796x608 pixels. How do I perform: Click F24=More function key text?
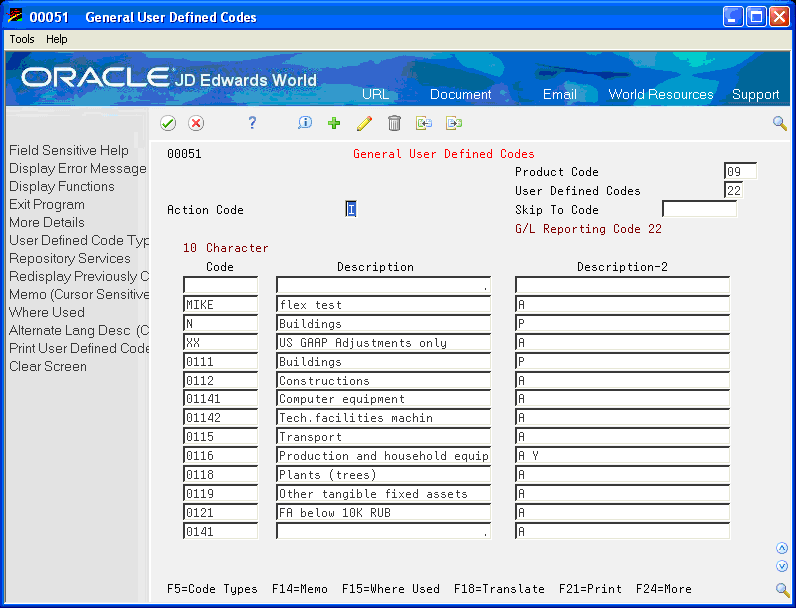[664, 589]
